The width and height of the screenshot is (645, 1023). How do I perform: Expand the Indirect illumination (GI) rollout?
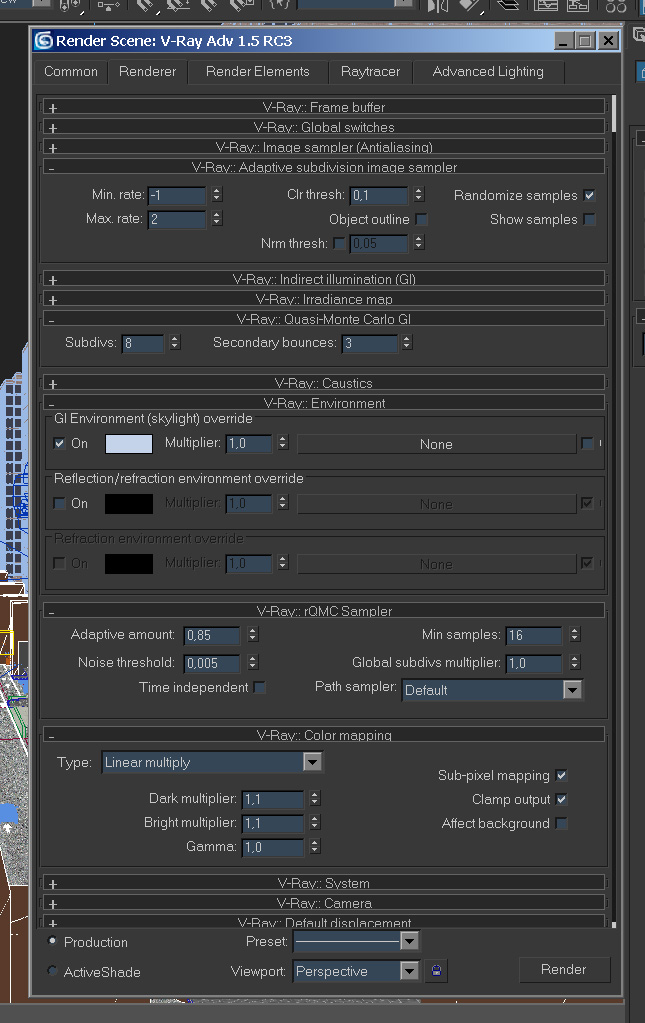324,279
